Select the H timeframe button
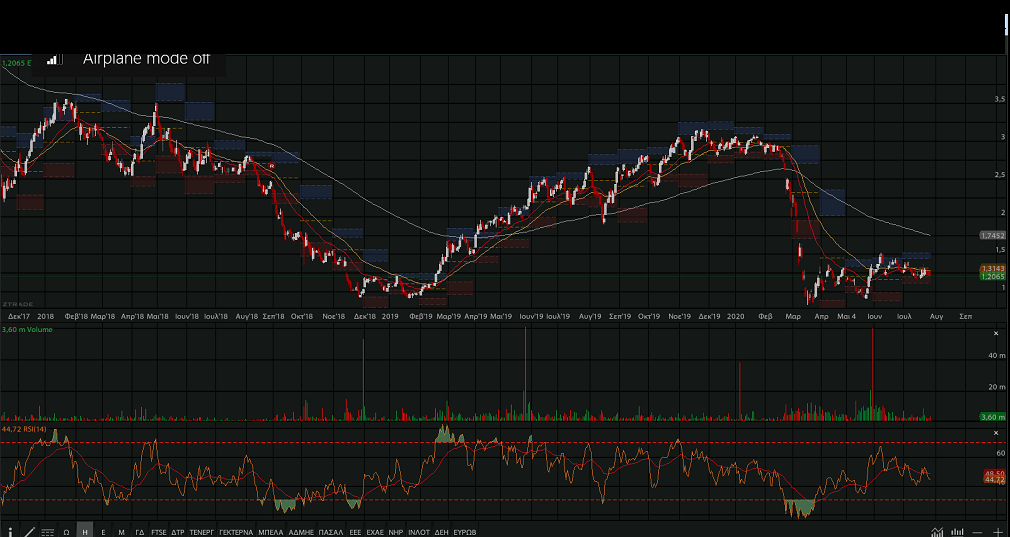 85,531
